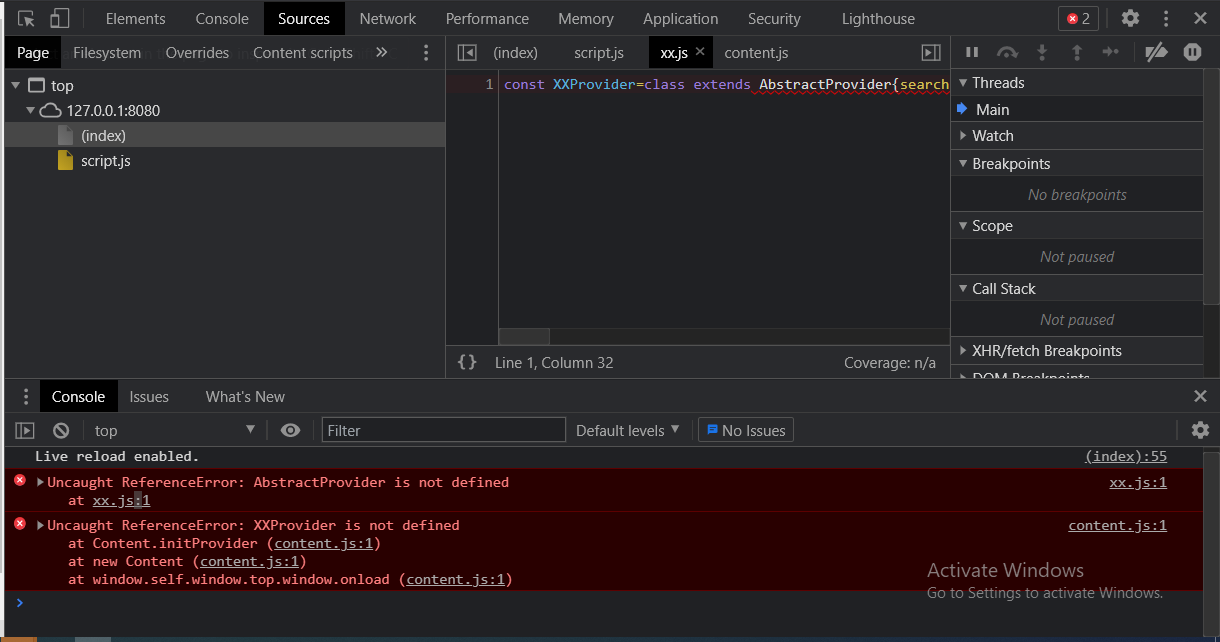Viewport: 1220px width, 642px height.
Task: Open the Default levels dropdown
Action: pyautogui.click(x=628, y=430)
